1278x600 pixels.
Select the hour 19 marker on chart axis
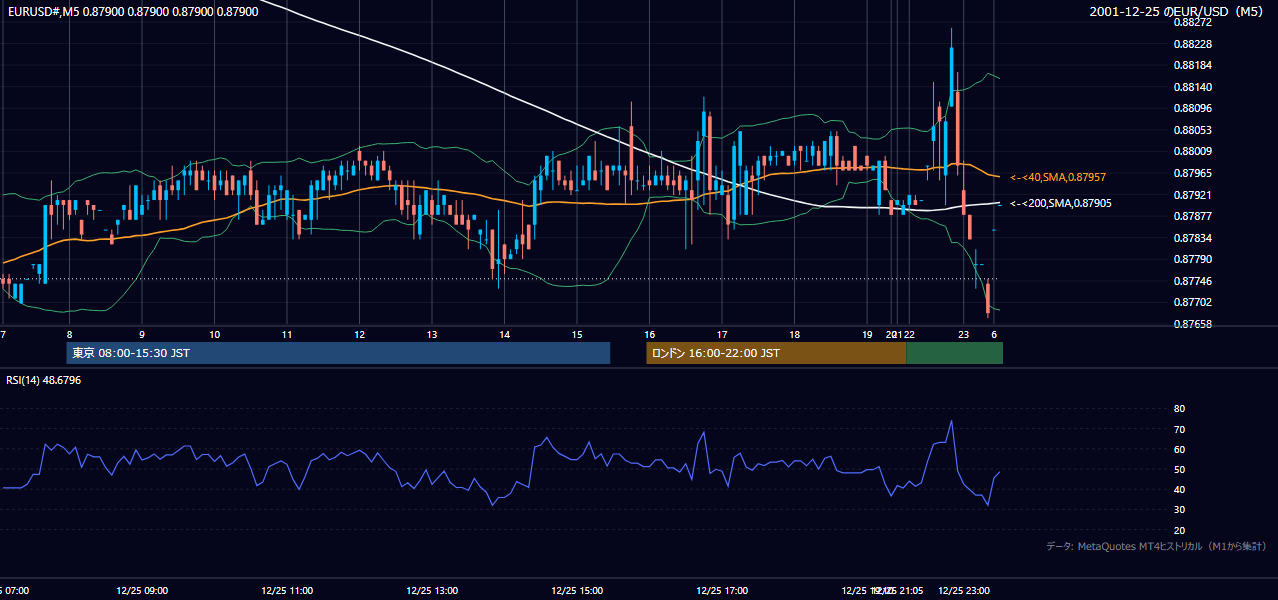tap(867, 334)
